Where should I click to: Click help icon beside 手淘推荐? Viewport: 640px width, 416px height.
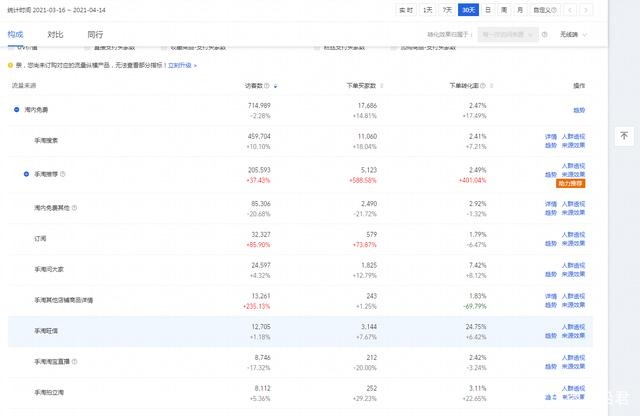point(63,174)
